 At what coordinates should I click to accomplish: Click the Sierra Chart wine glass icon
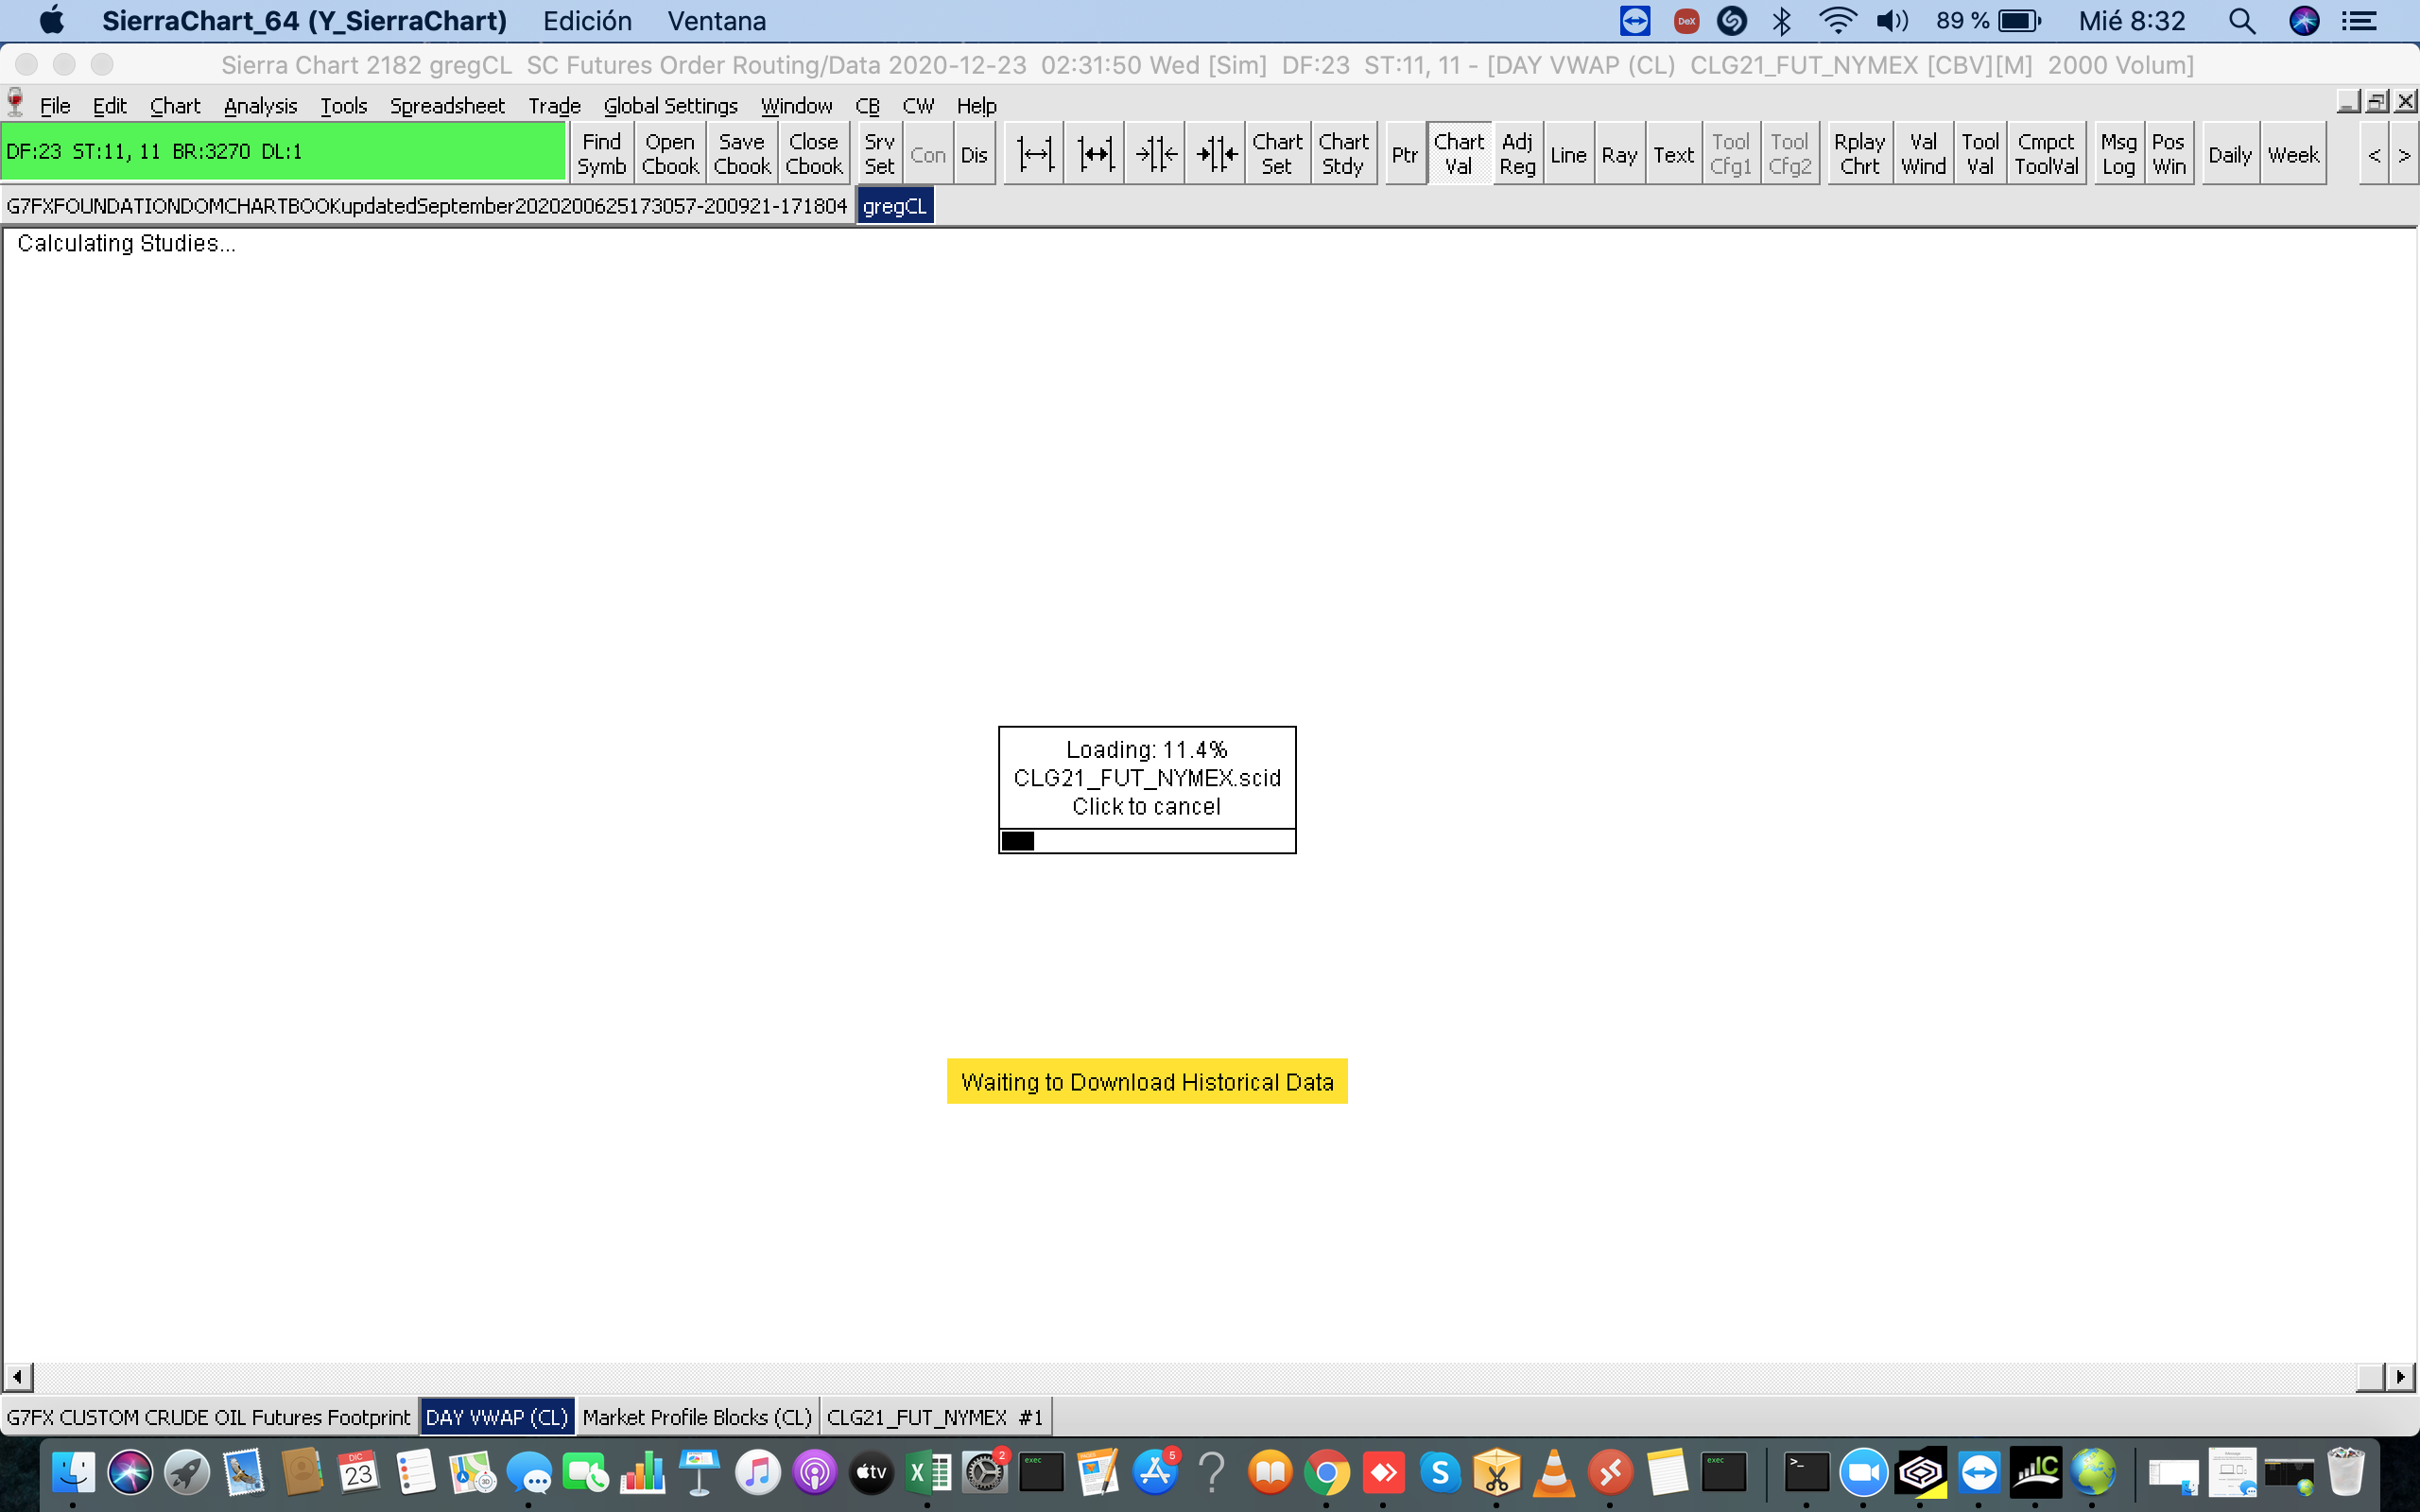click(16, 104)
